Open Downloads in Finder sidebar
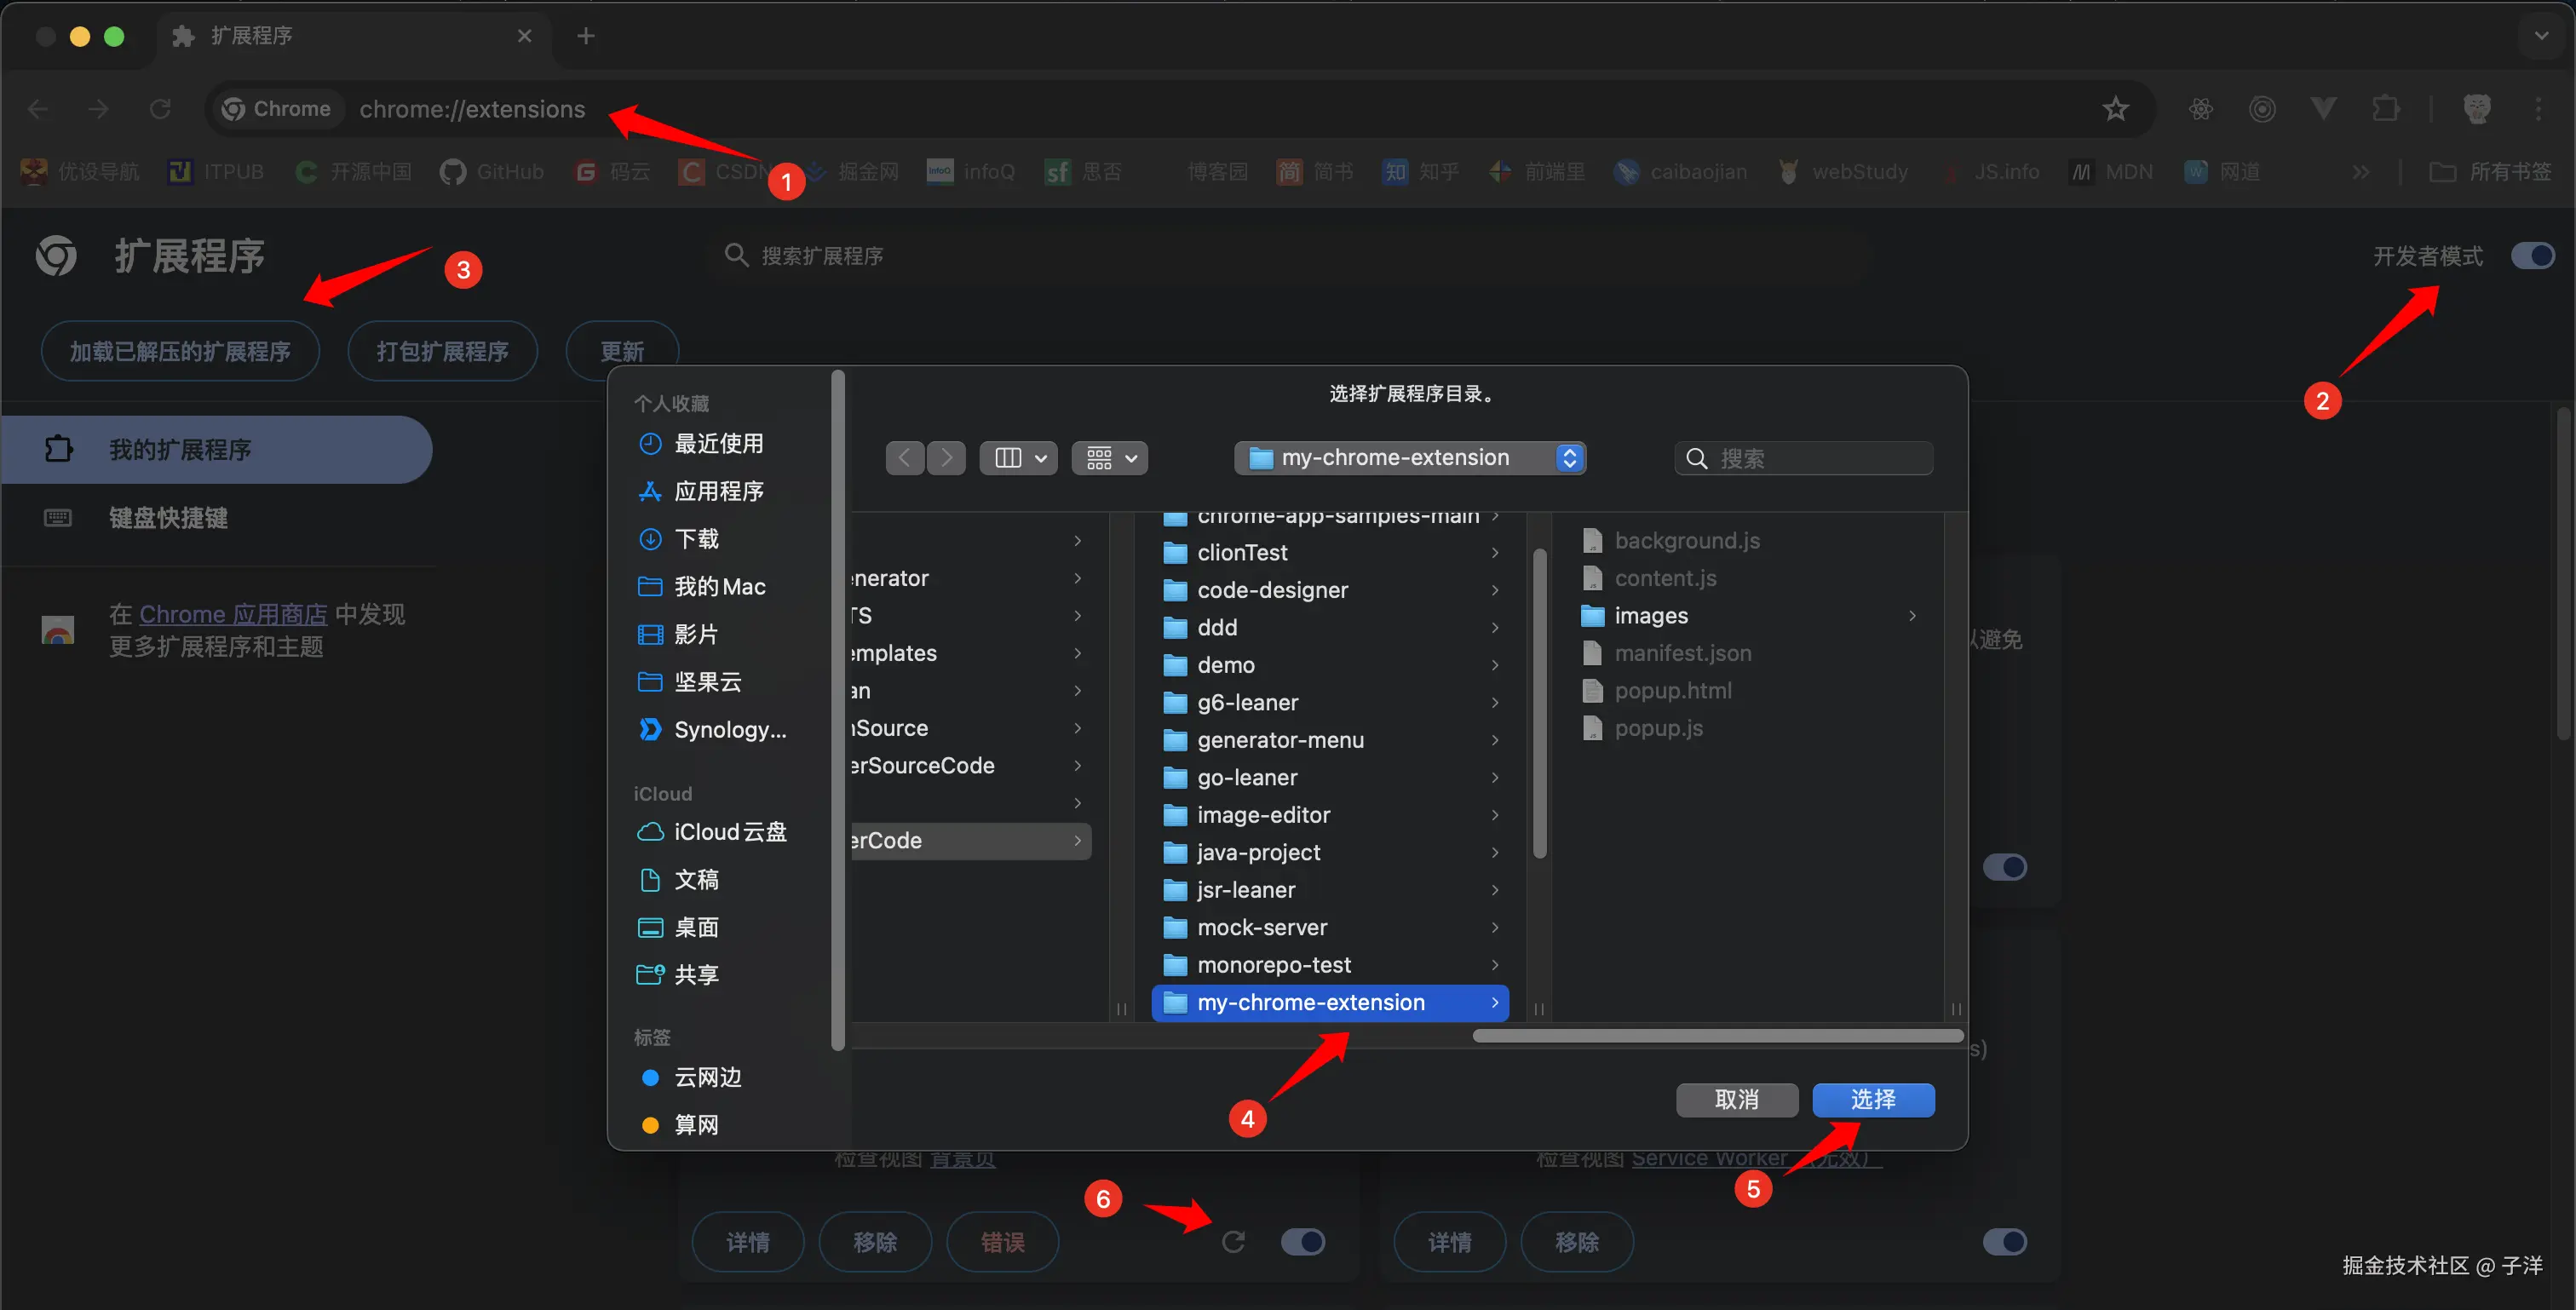2576x1310 pixels. (696, 539)
